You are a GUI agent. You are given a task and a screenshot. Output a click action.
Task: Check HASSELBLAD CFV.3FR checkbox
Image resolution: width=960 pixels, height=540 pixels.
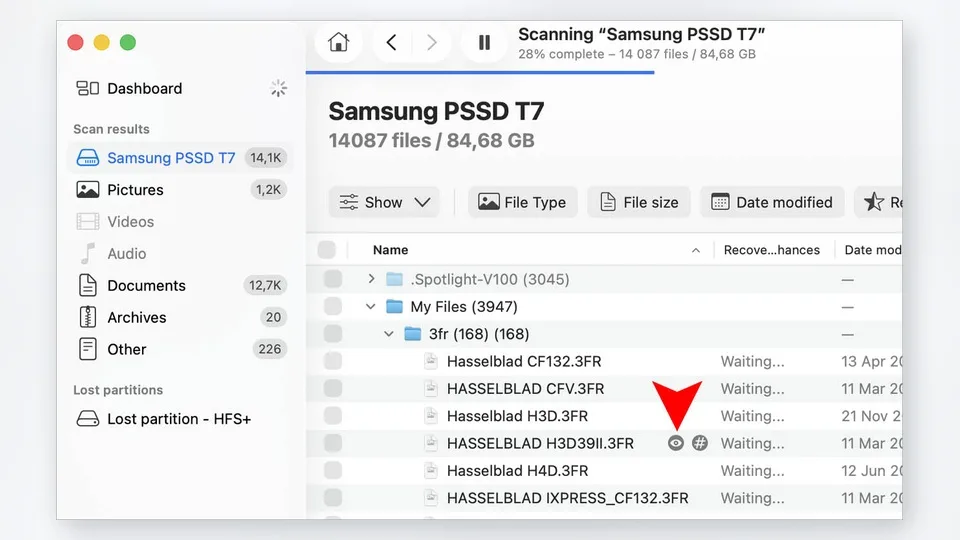[333, 388]
